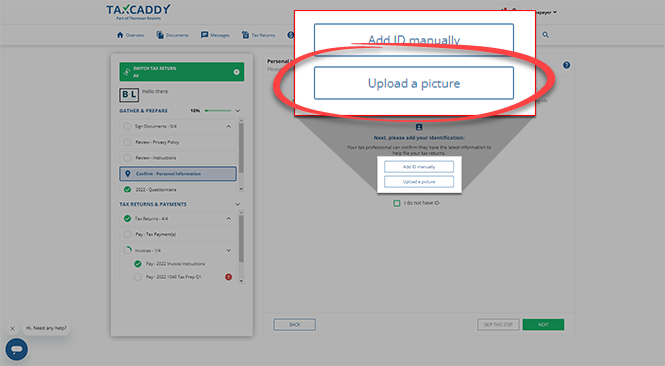Go to the Tax Returns tab

pyautogui.click(x=258, y=35)
